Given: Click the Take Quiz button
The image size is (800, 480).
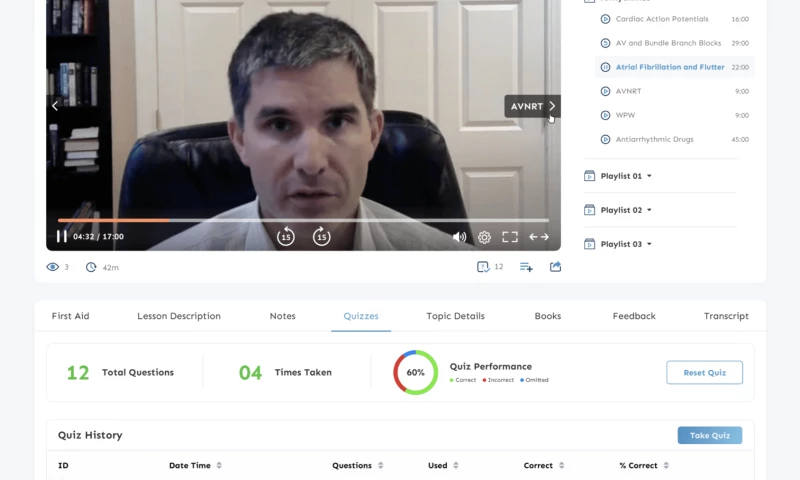Looking at the screenshot, I should coord(710,435).
